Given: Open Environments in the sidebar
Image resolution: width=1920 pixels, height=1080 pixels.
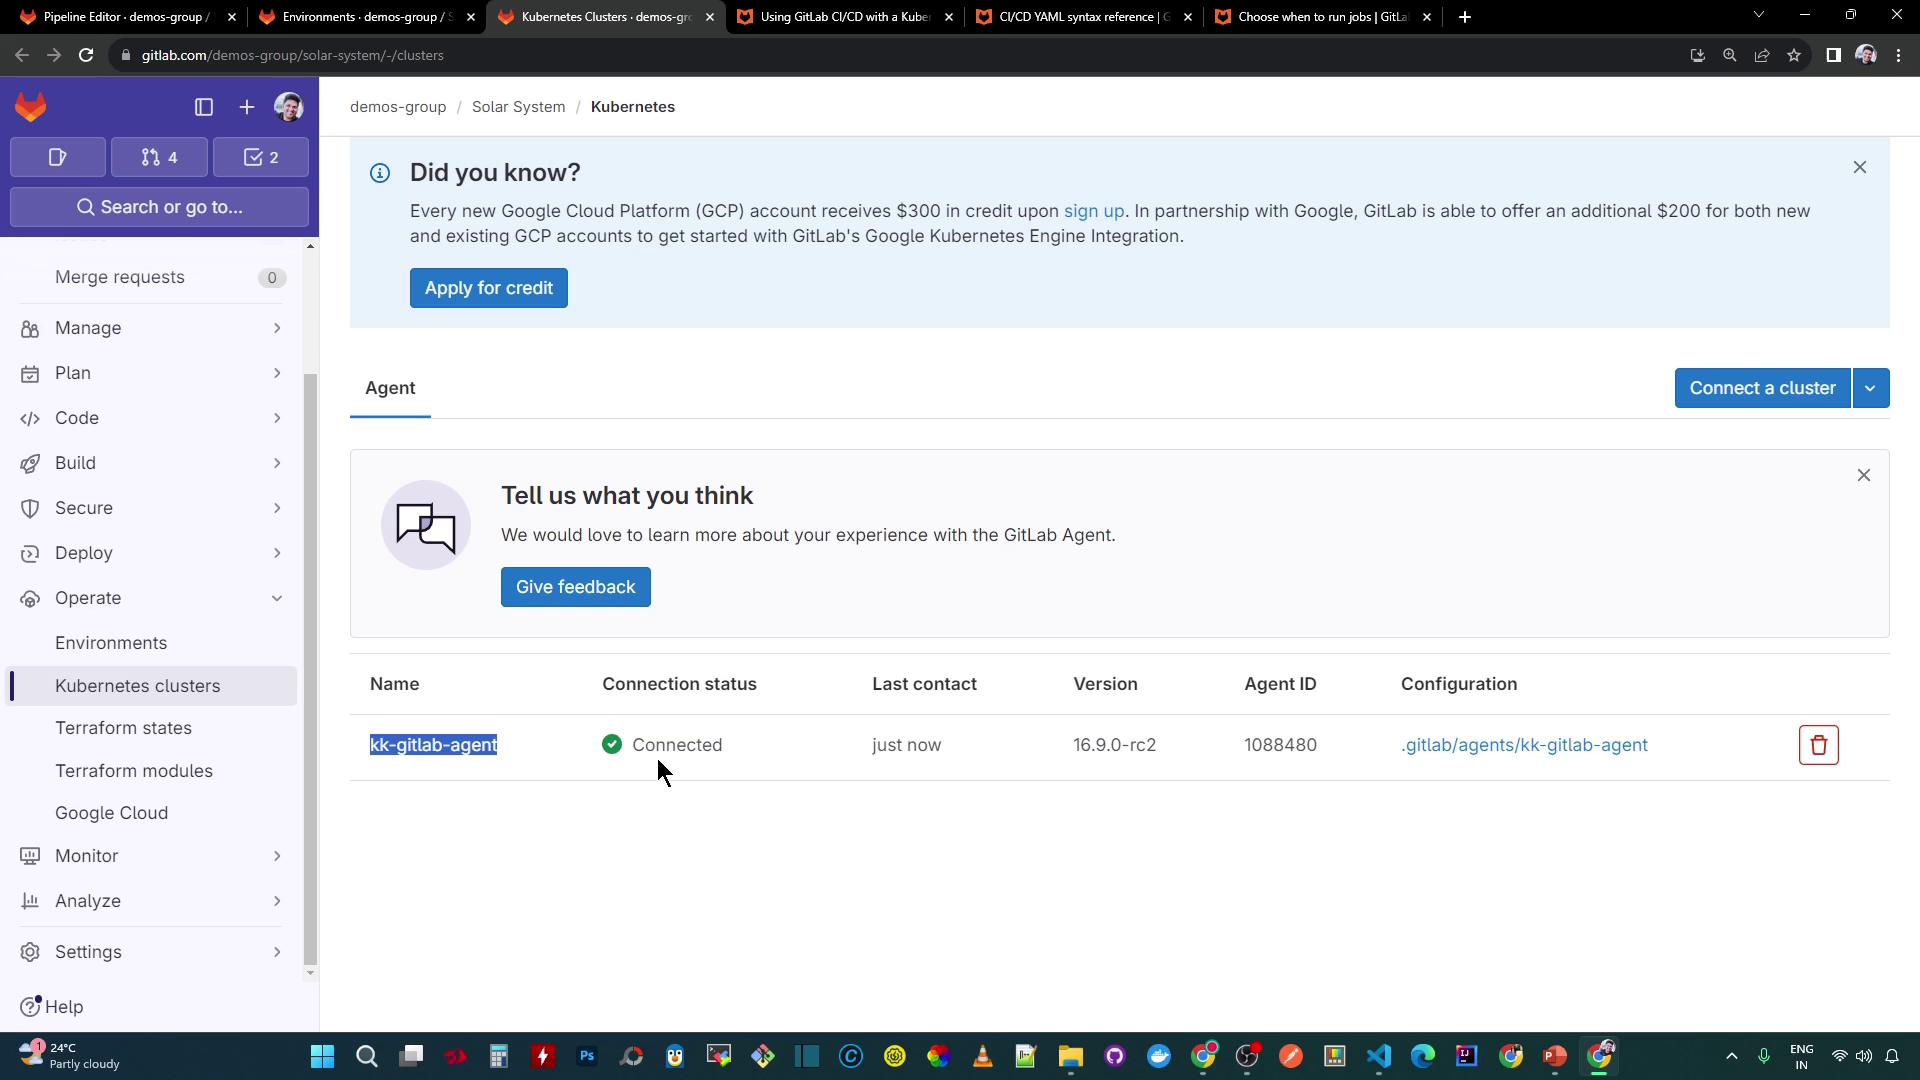Looking at the screenshot, I should coord(111,643).
